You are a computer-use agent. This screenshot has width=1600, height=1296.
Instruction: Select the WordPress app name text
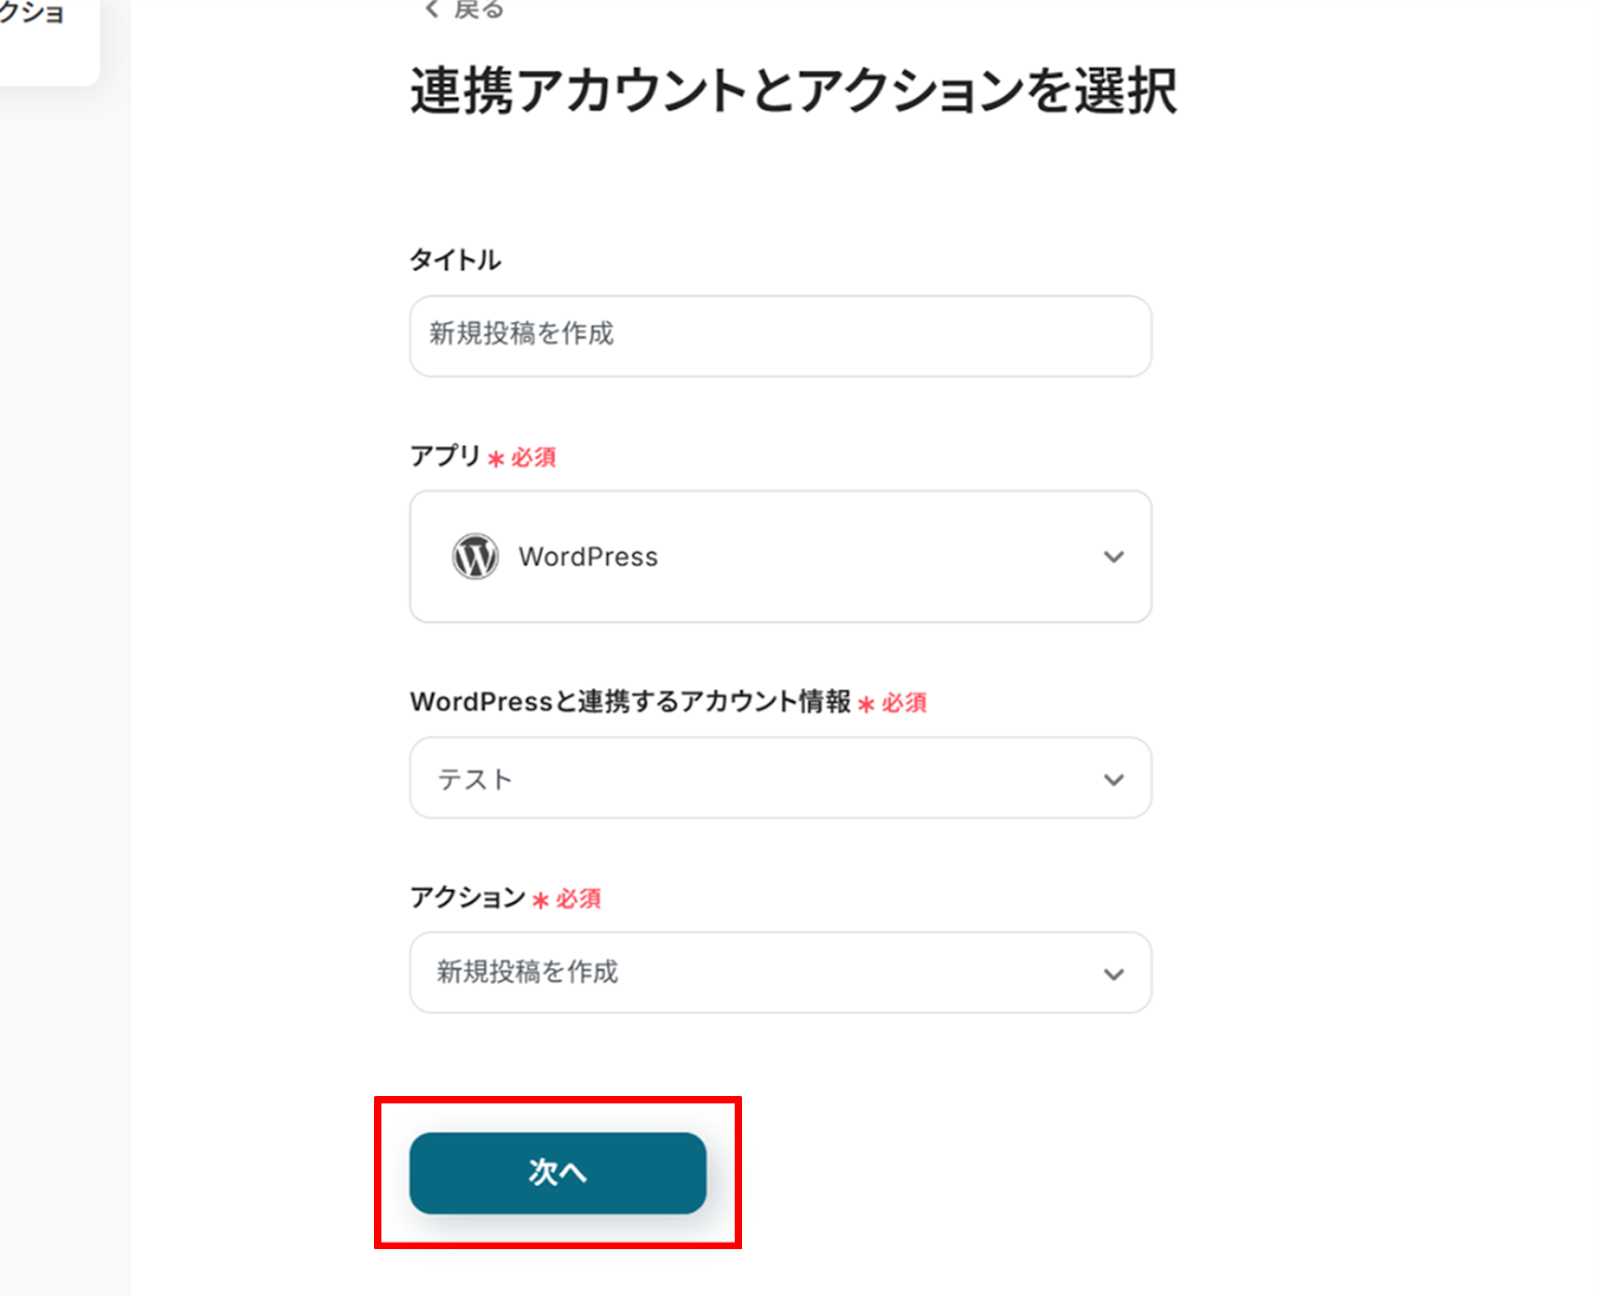pyautogui.click(x=588, y=557)
